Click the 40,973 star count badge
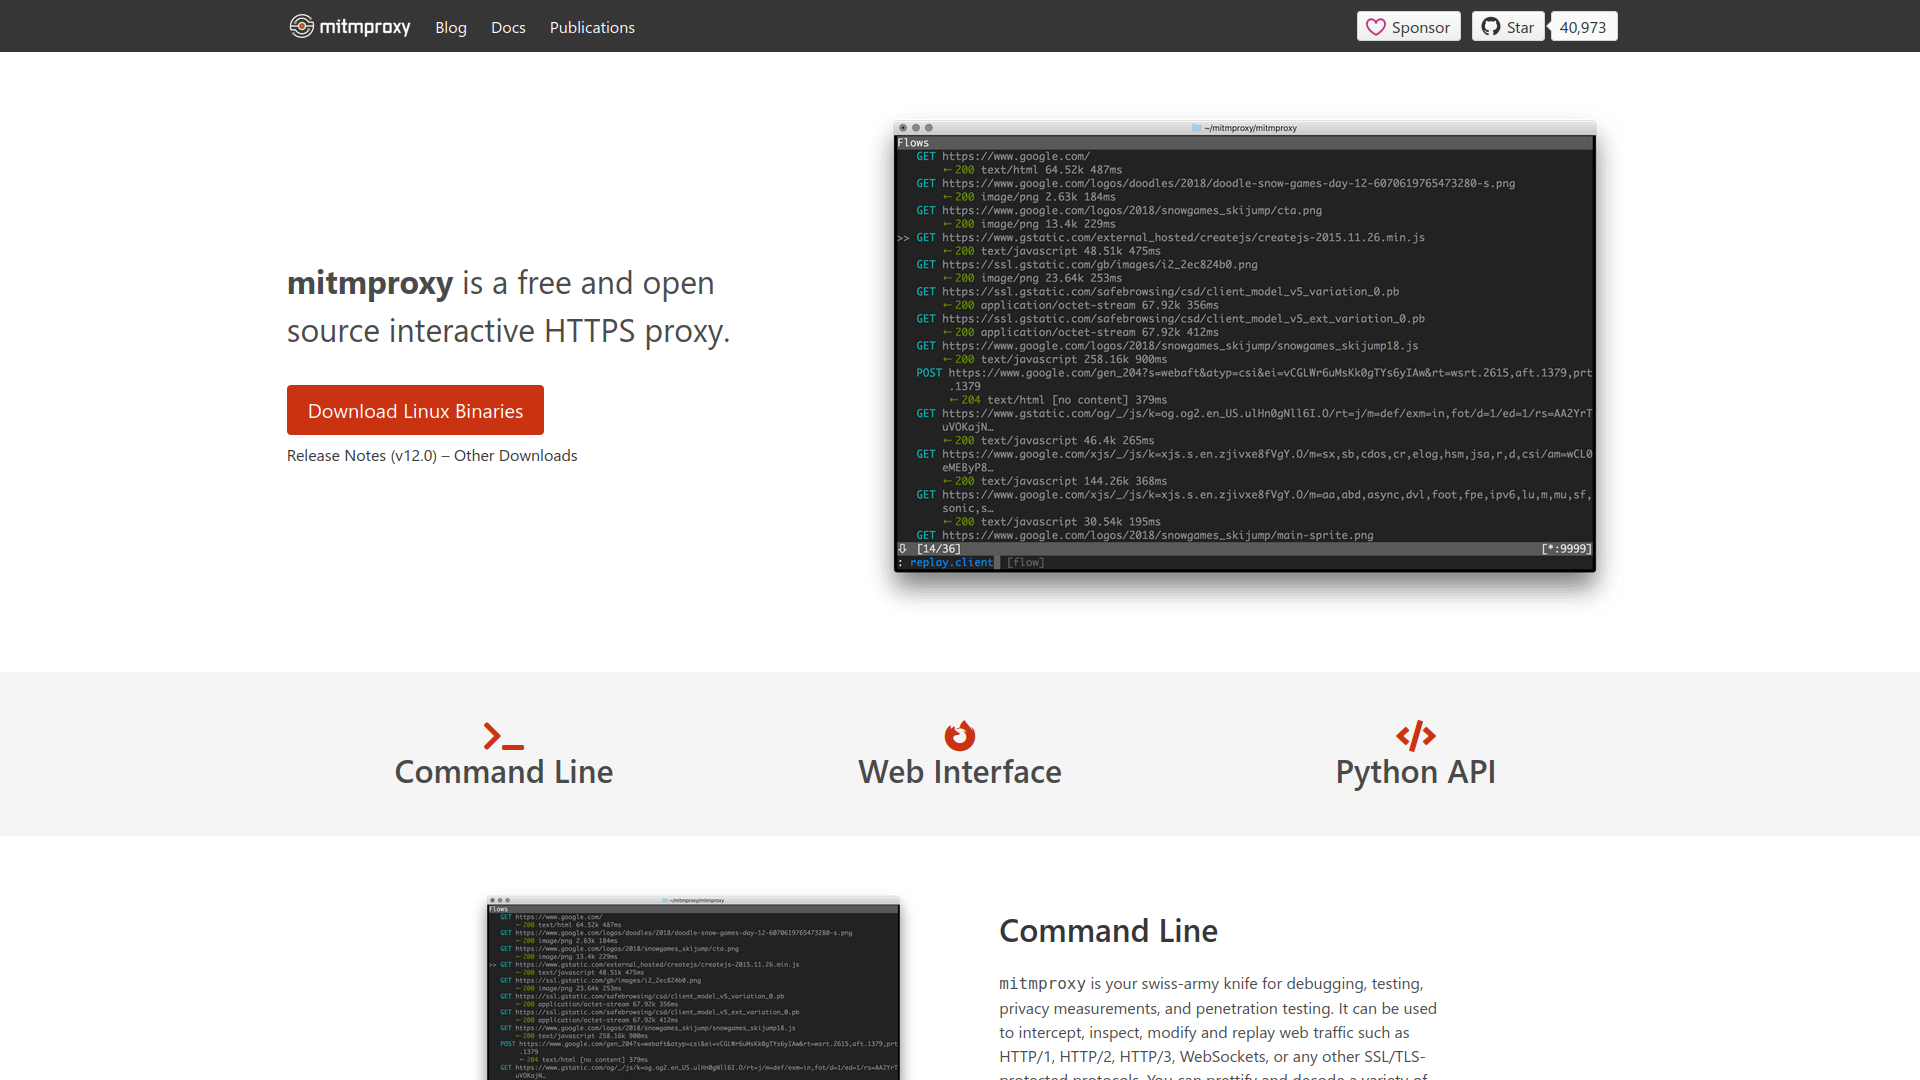The height and width of the screenshot is (1080, 1920). tap(1583, 26)
